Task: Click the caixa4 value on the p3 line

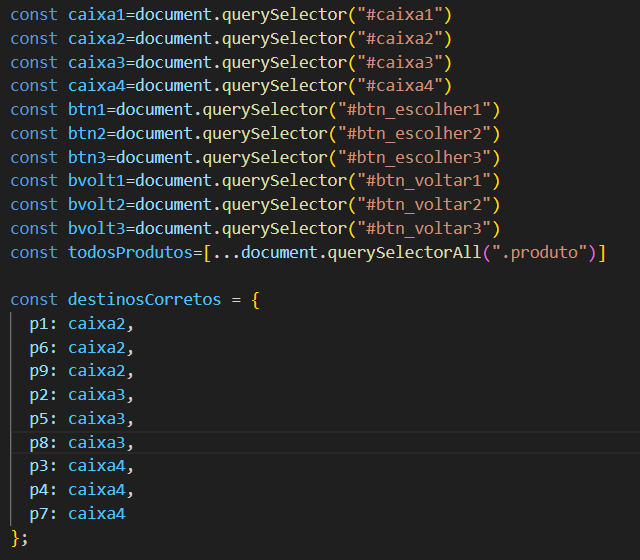Action: (97, 466)
